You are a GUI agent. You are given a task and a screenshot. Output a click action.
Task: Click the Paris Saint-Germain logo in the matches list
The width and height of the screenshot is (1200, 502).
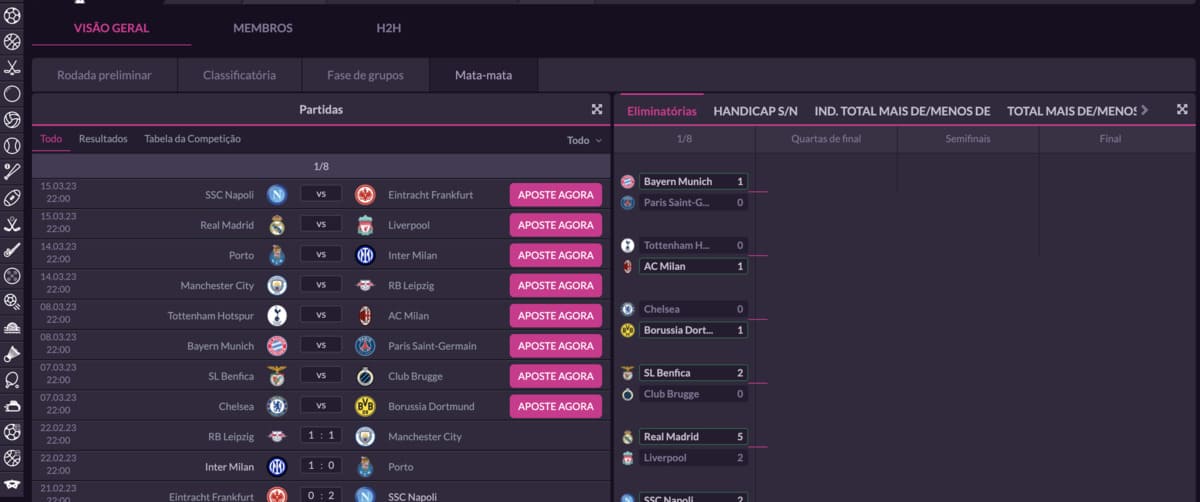tap(365, 346)
